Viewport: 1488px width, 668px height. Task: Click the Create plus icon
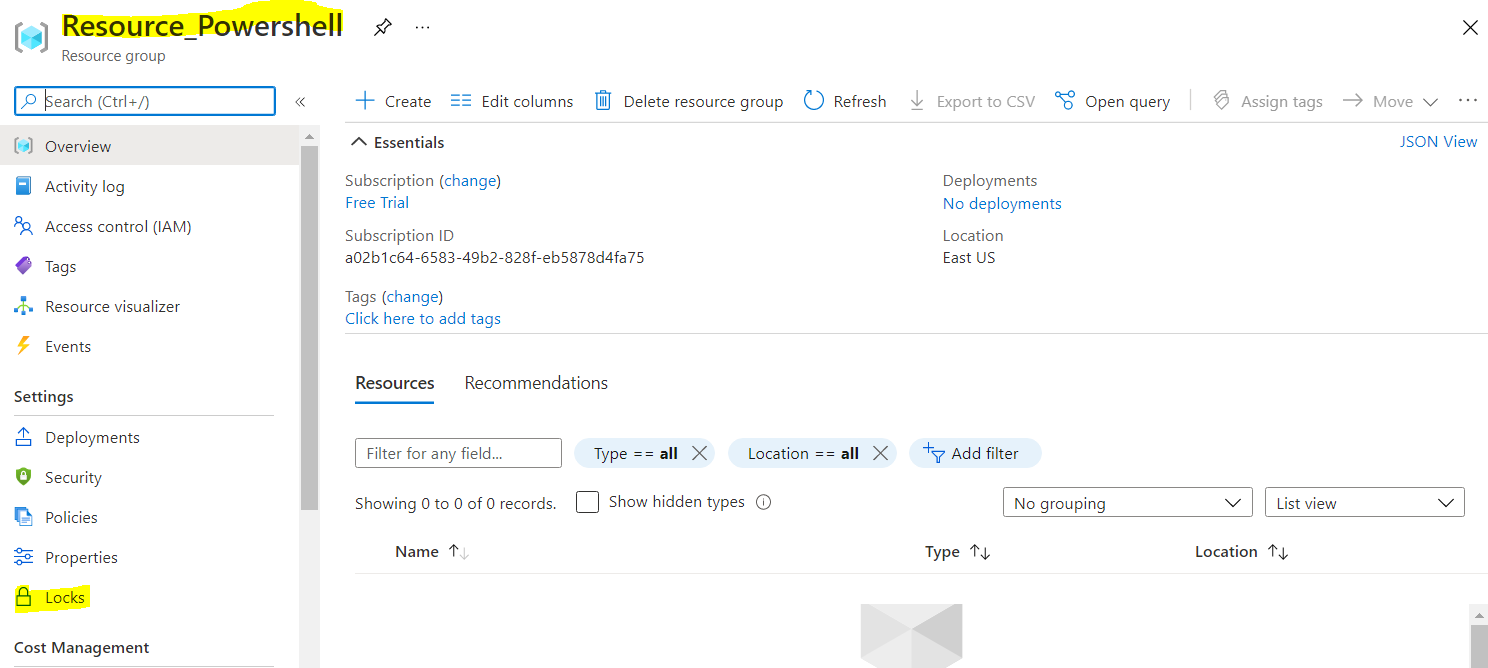[365, 101]
